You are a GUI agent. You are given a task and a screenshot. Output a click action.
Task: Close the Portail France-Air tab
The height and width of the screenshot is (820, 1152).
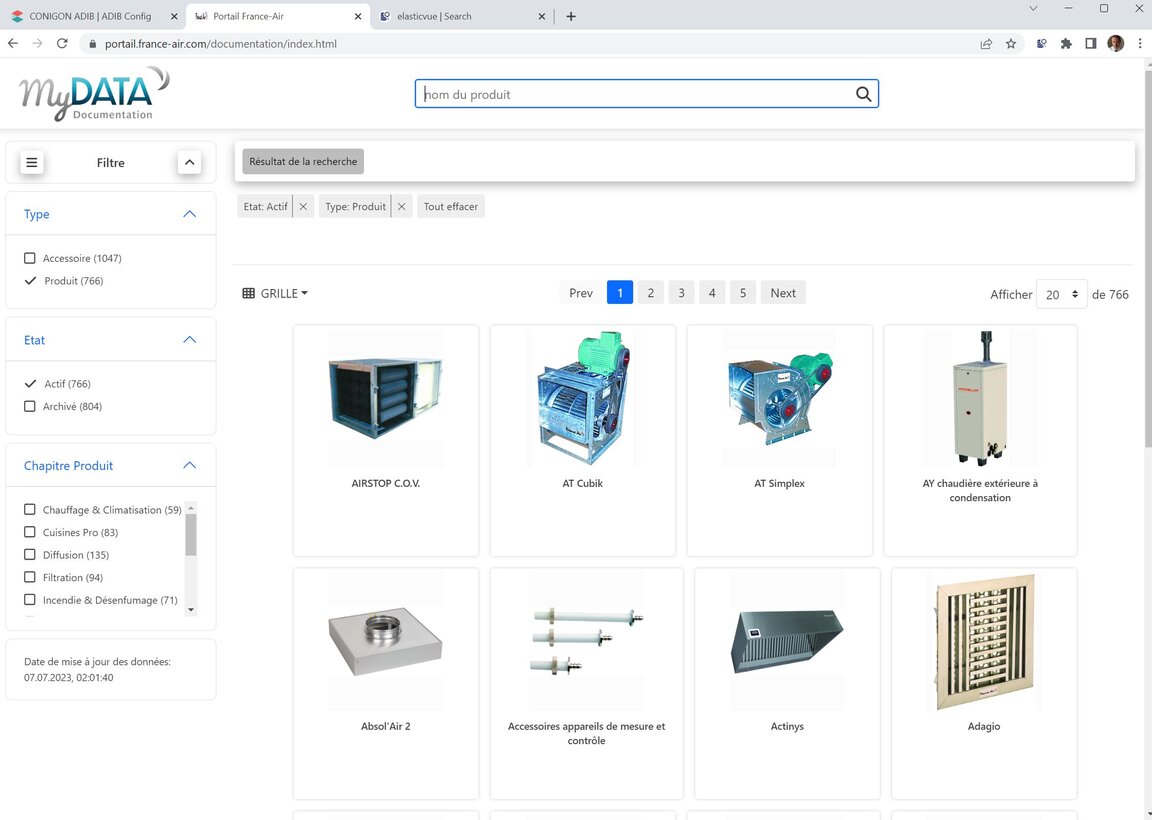point(358,16)
